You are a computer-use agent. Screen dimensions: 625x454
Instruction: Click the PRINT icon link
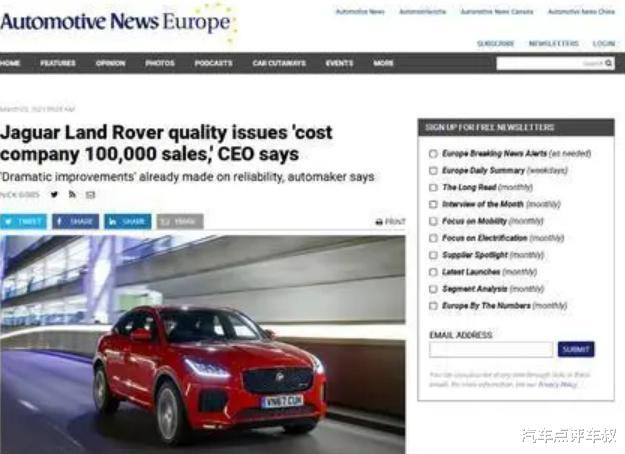point(390,222)
